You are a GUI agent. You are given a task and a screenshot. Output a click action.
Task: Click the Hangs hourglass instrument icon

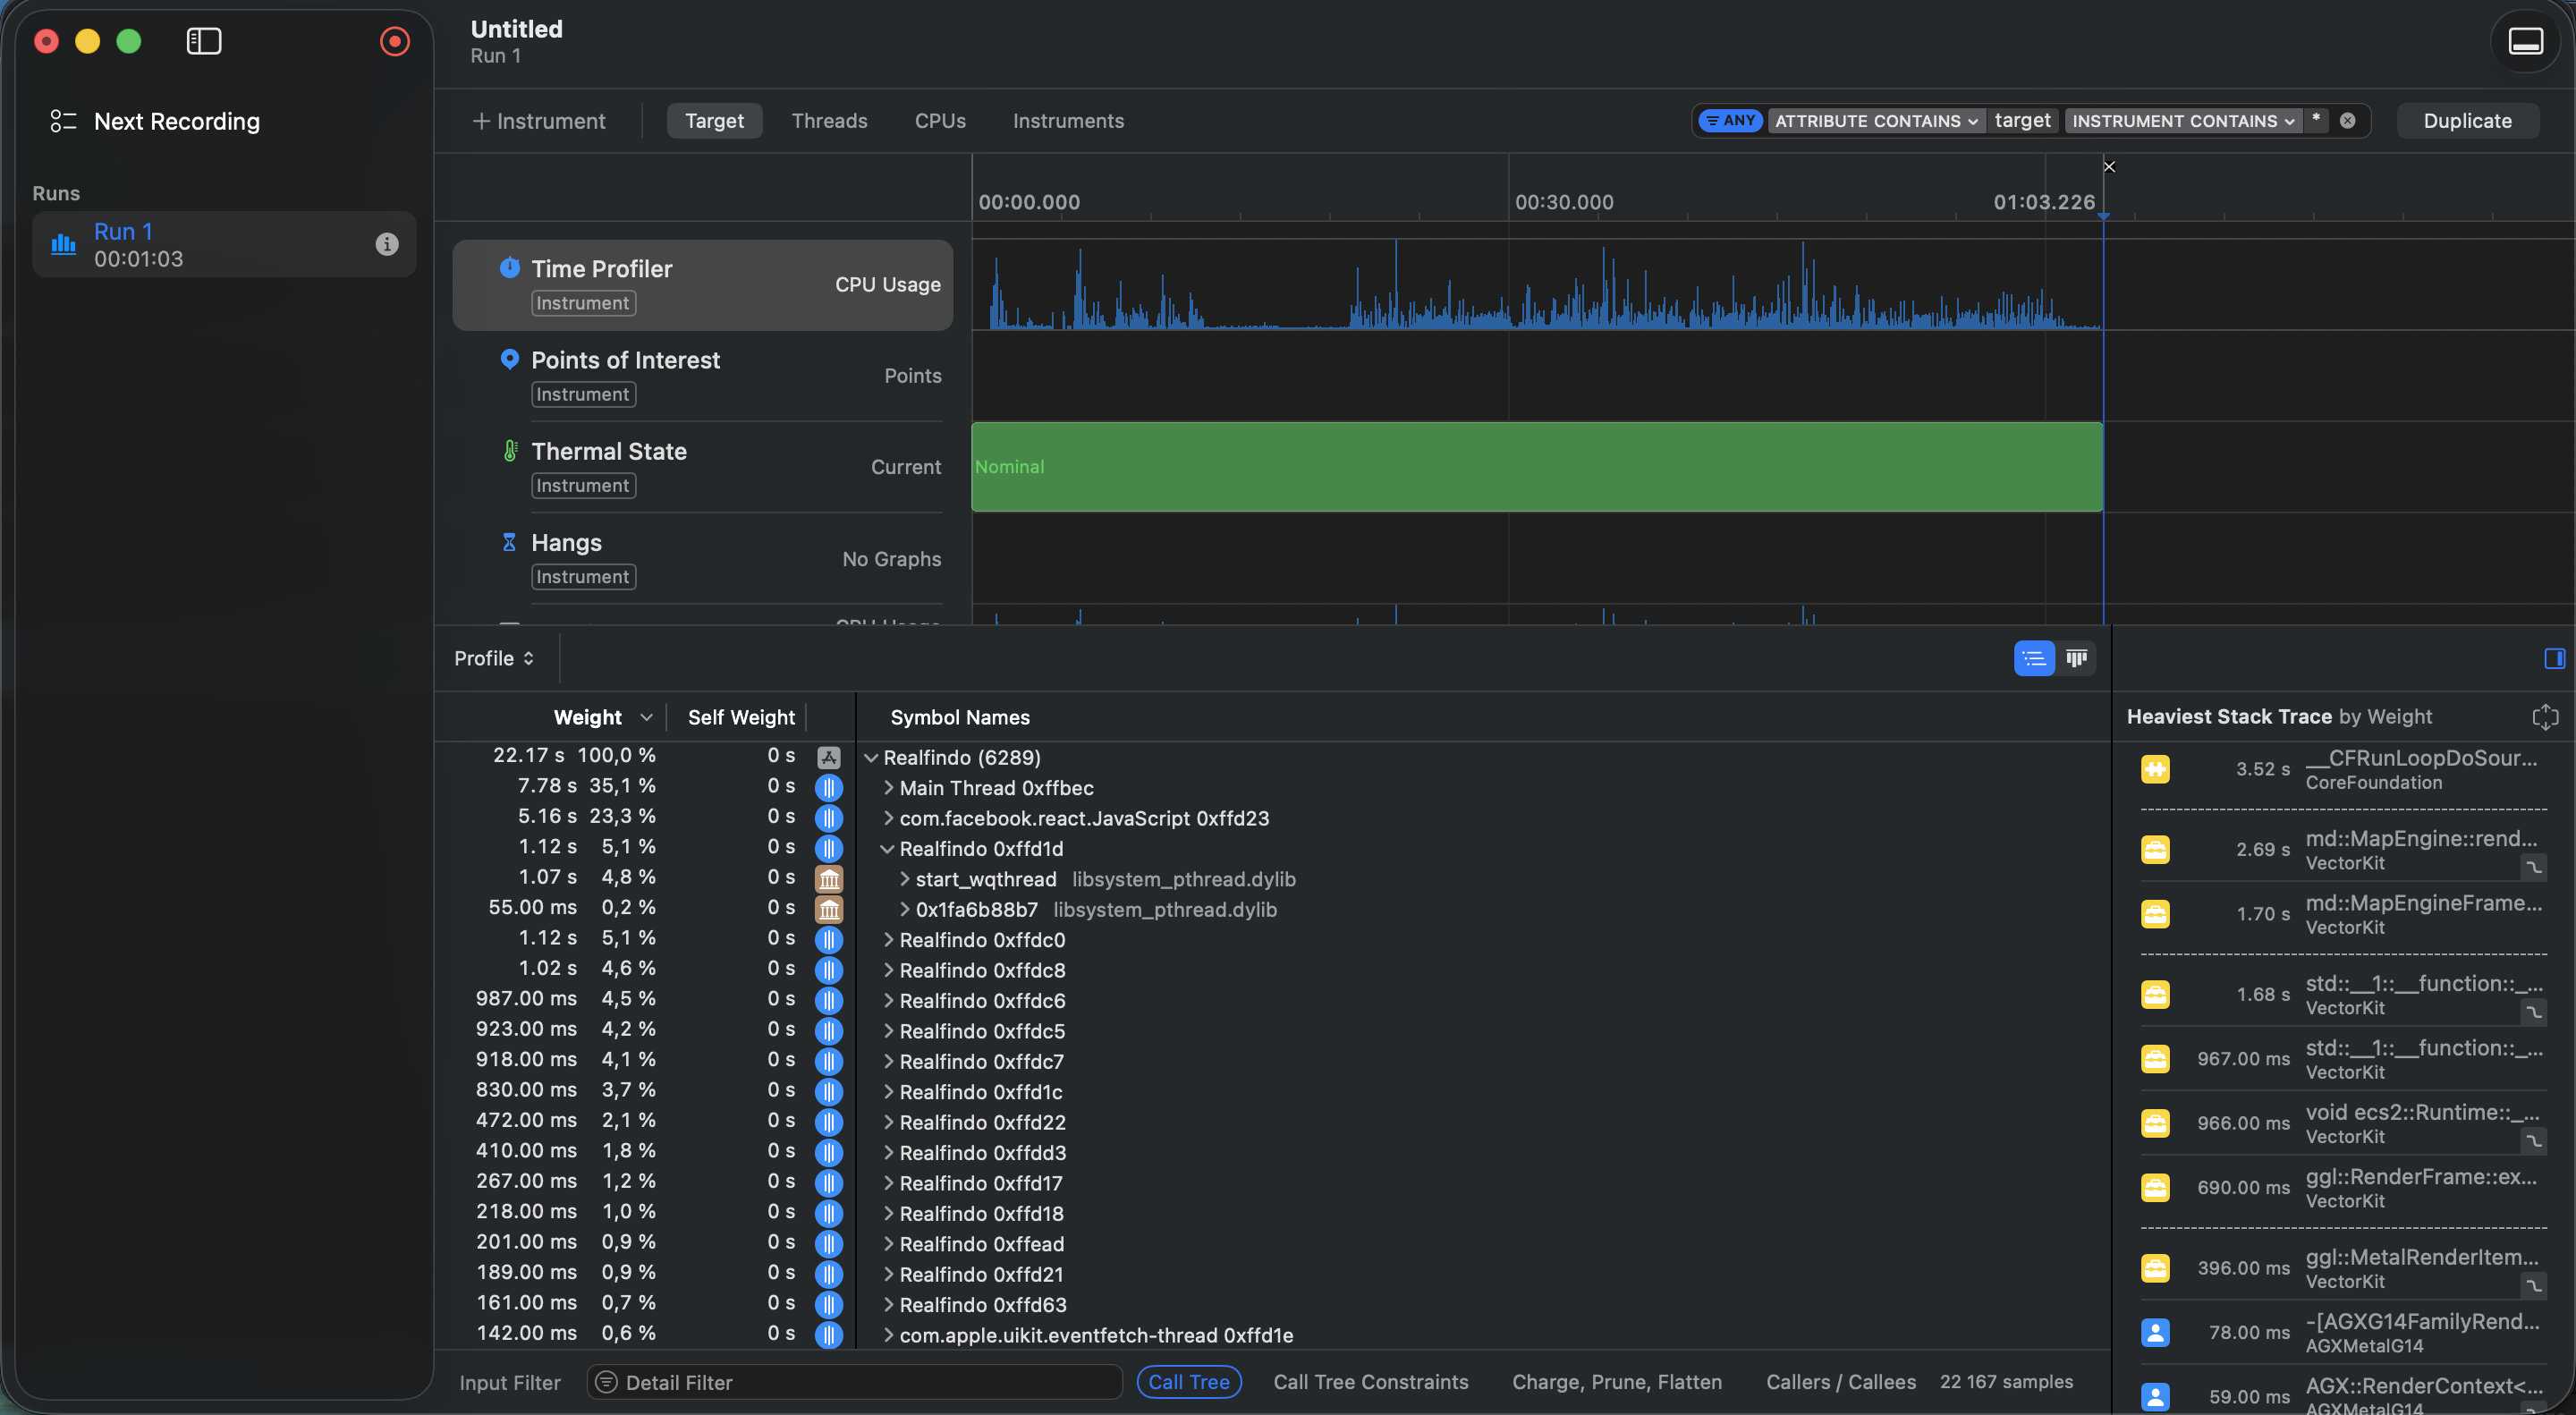(x=509, y=542)
